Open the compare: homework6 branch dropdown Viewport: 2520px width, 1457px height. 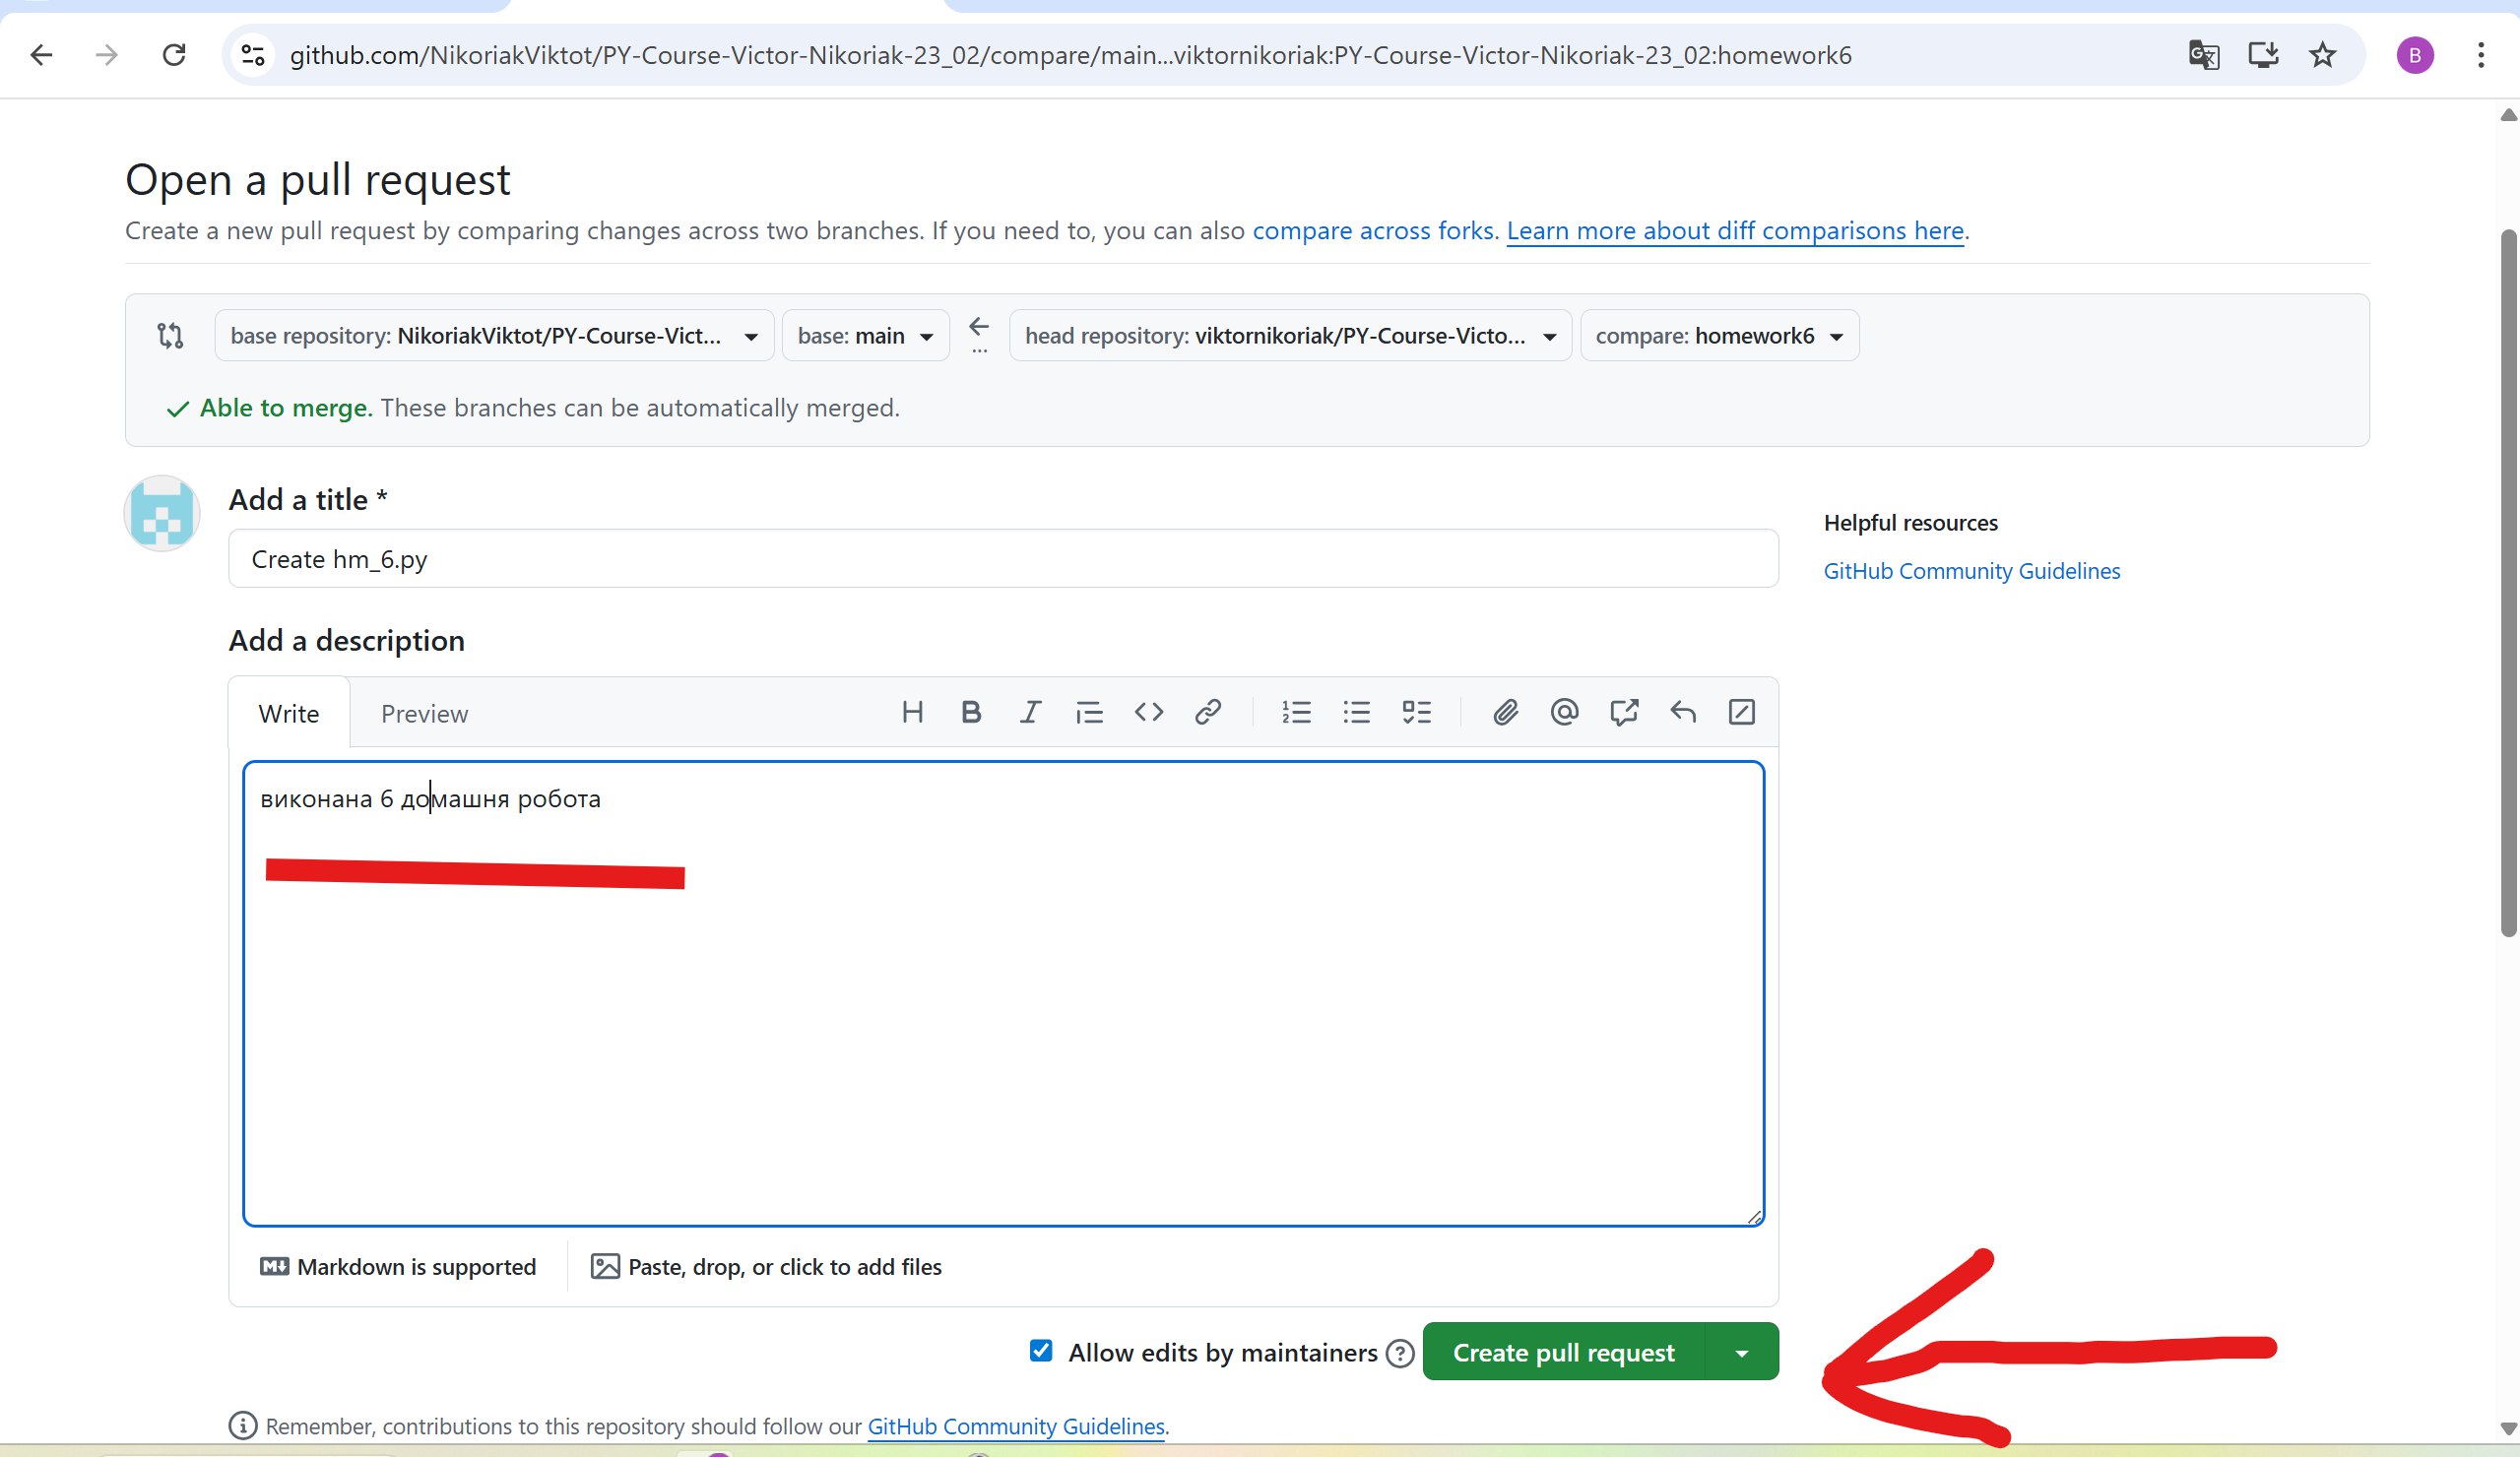click(x=1719, y=336)
